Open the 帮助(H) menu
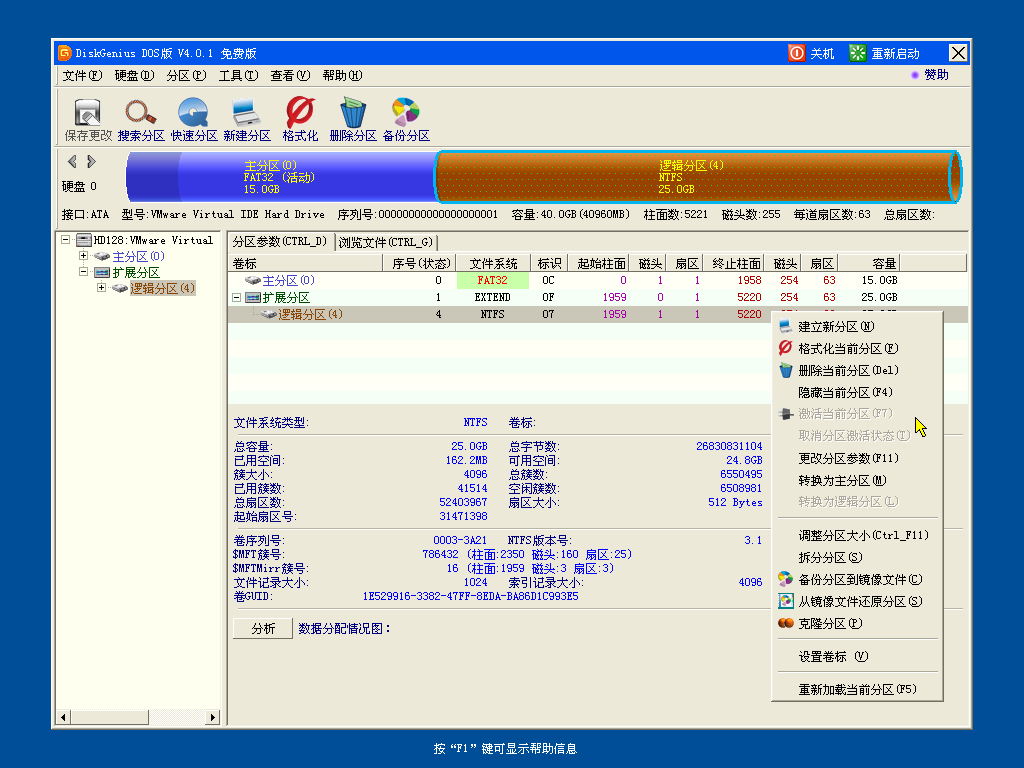 (342, 76)
